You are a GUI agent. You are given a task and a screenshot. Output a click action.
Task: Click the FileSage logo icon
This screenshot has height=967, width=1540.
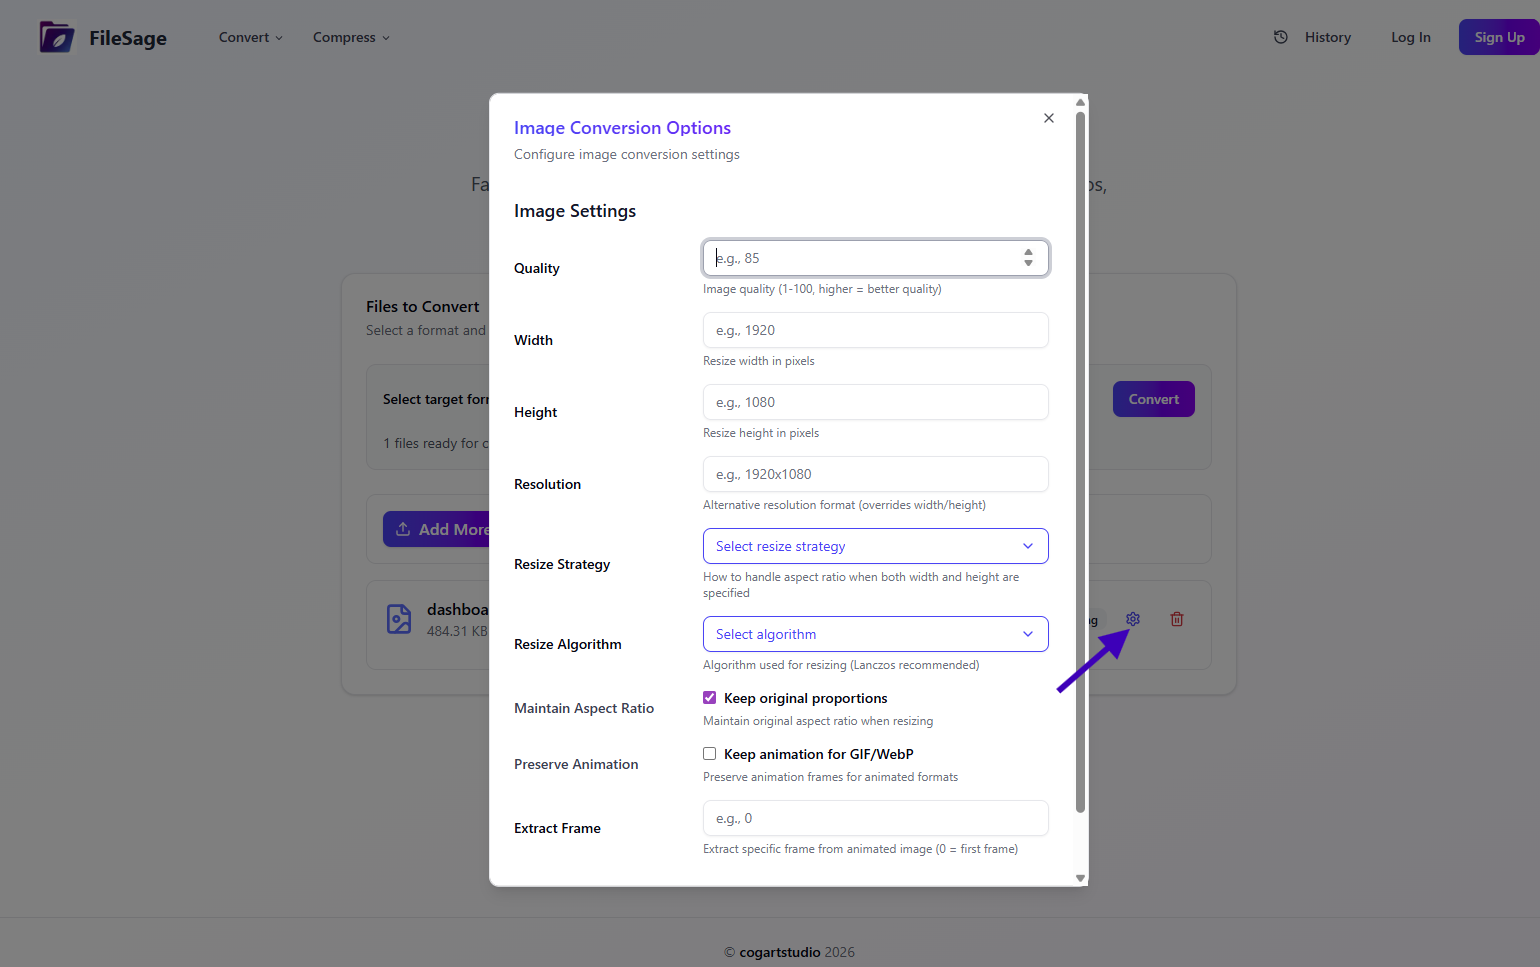tap(58, 37)
